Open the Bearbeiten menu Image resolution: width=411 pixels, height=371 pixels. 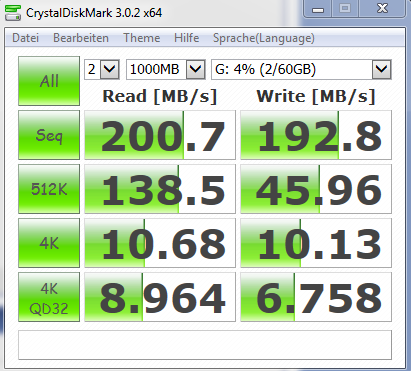click(81, 38)
